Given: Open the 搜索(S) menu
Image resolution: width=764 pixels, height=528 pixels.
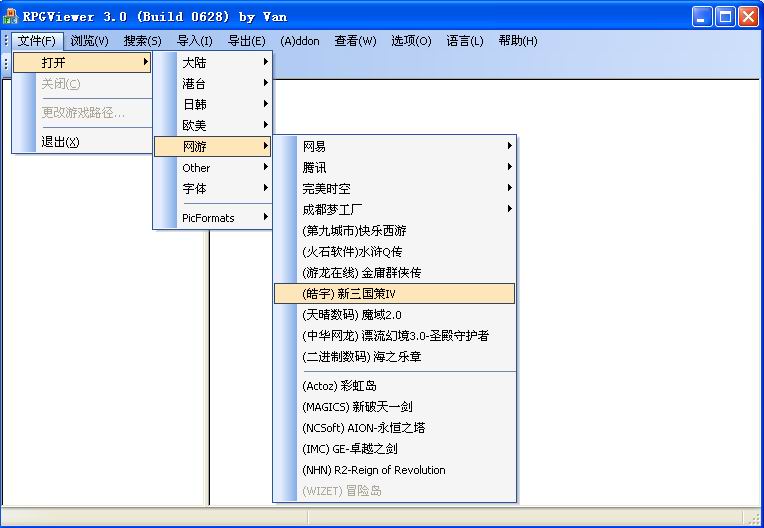Looking at the screenshot, I should tap(142, 41).
